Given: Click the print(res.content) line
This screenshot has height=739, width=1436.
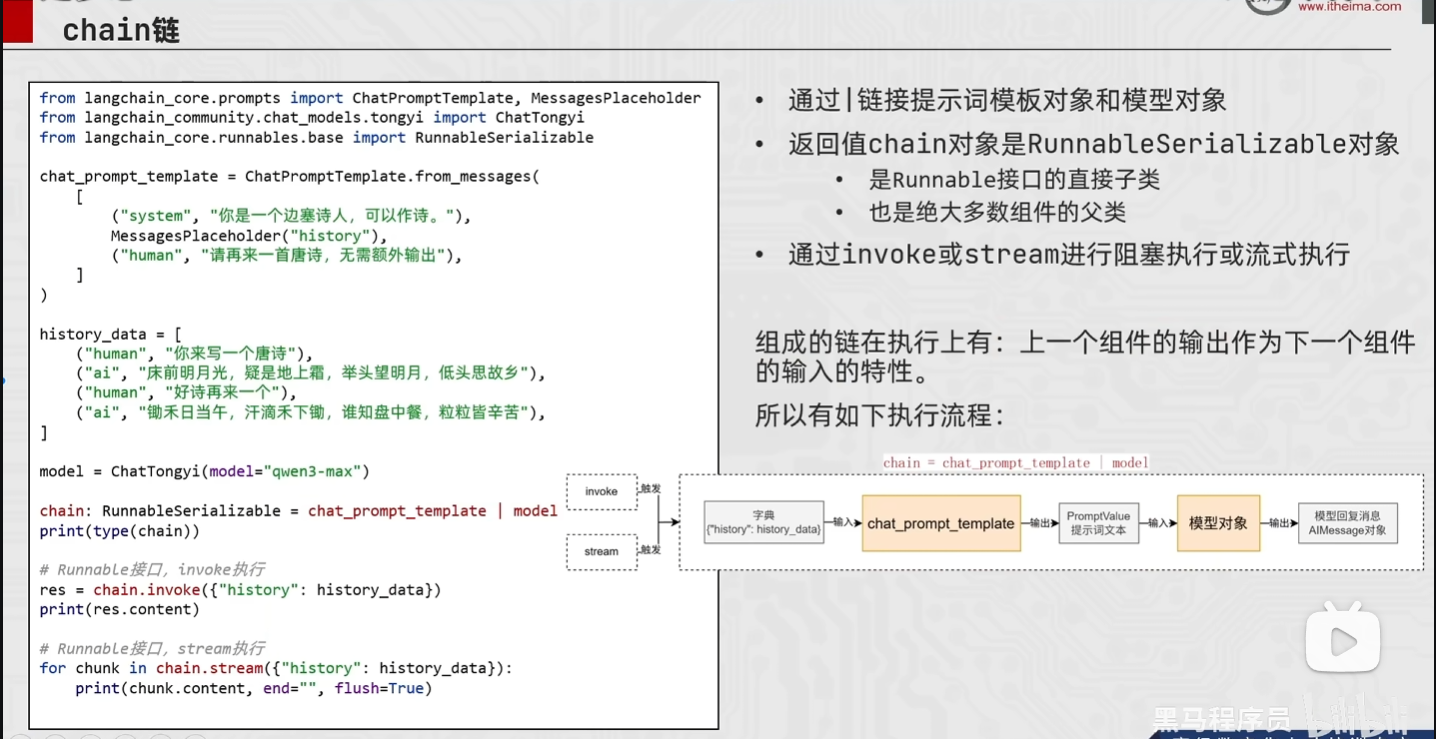Looking at the screenshot, I should pos(120,609).
